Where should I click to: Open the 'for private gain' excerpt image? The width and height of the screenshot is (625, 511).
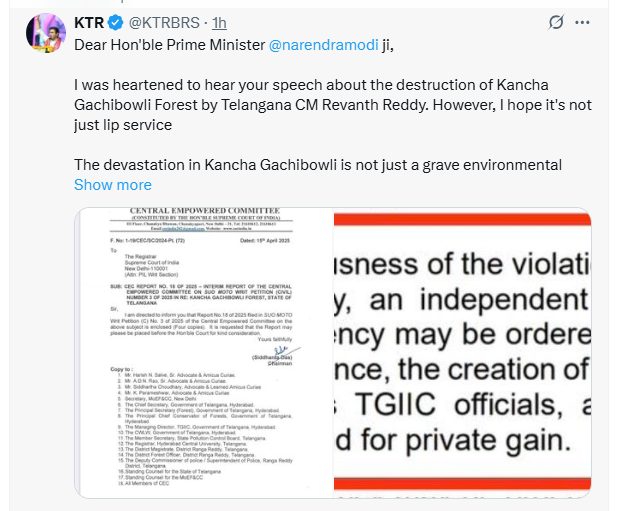pyautogui.click(x=462, y=353)
